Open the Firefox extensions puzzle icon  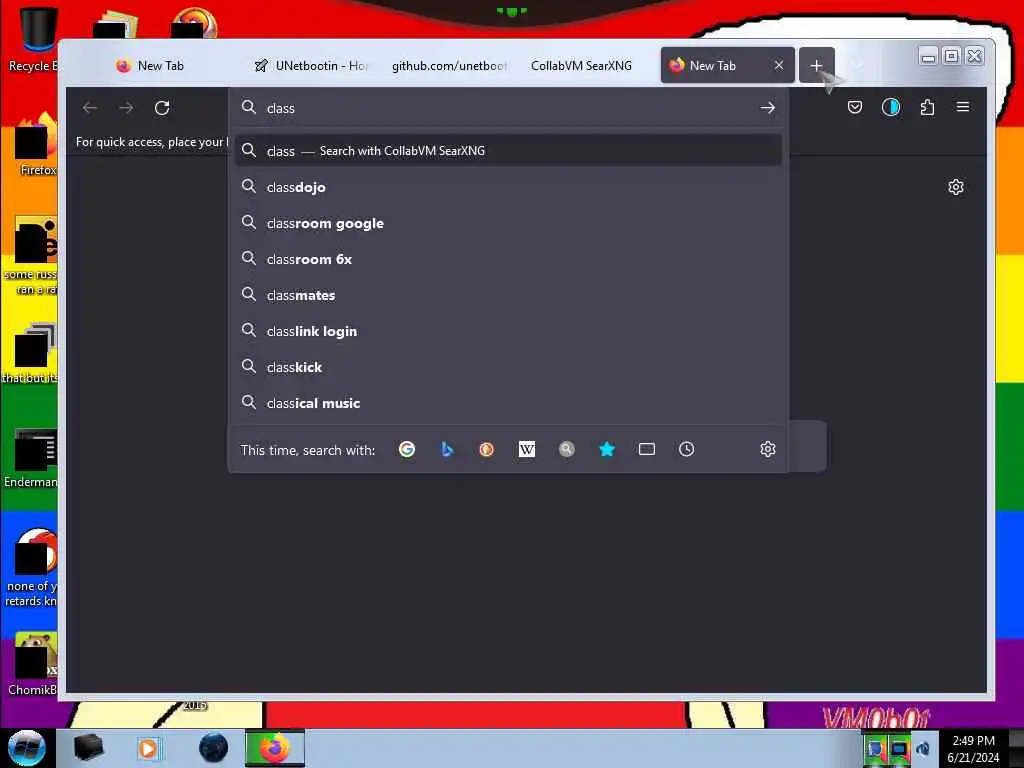click(927, 107)
